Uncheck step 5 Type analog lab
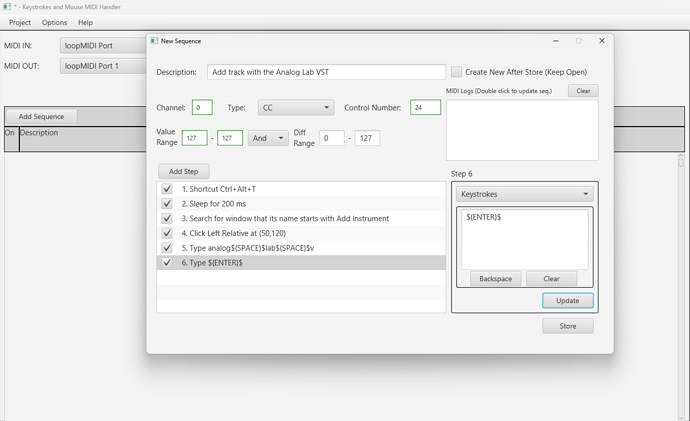The width and height of the screenshot is (690, 421). point(167,248)
